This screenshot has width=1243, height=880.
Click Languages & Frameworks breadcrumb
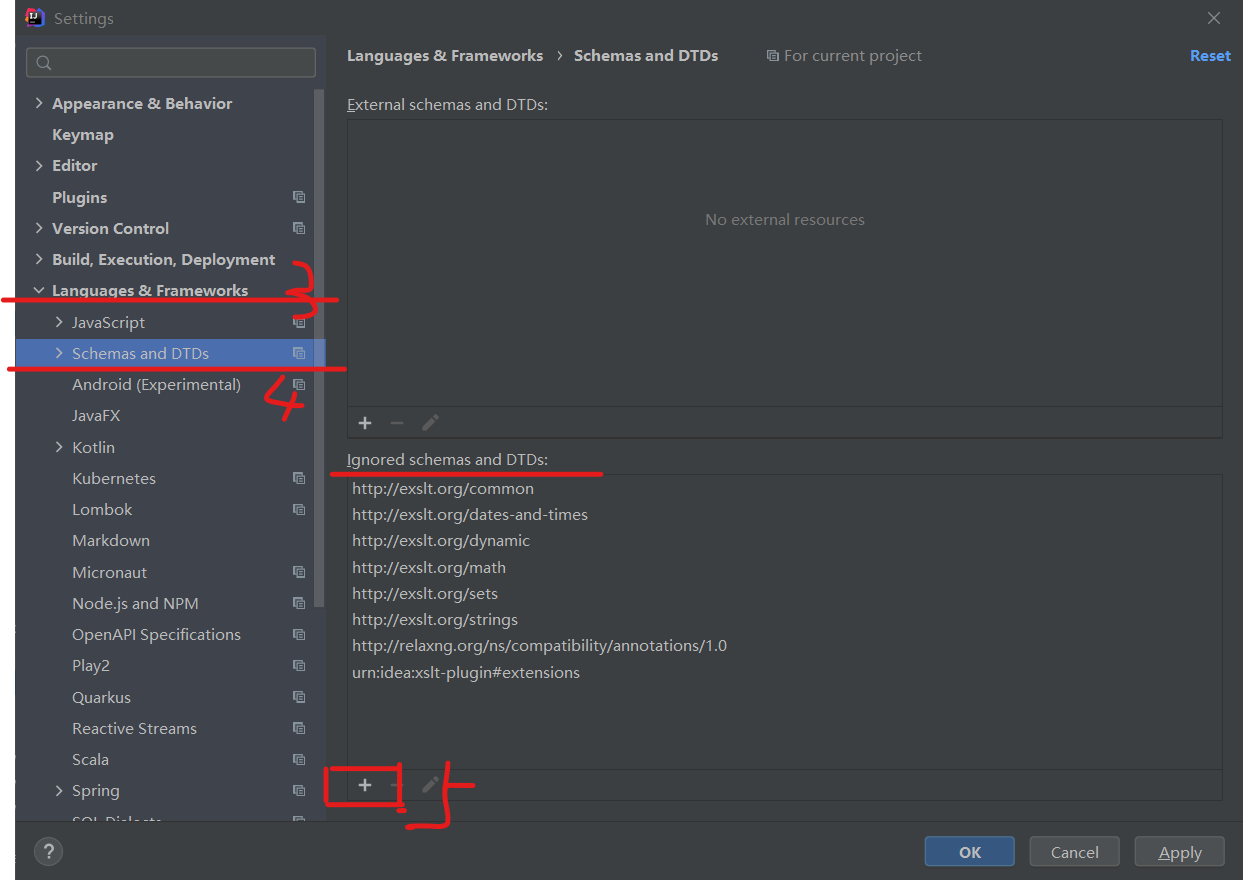click(445, 56)
